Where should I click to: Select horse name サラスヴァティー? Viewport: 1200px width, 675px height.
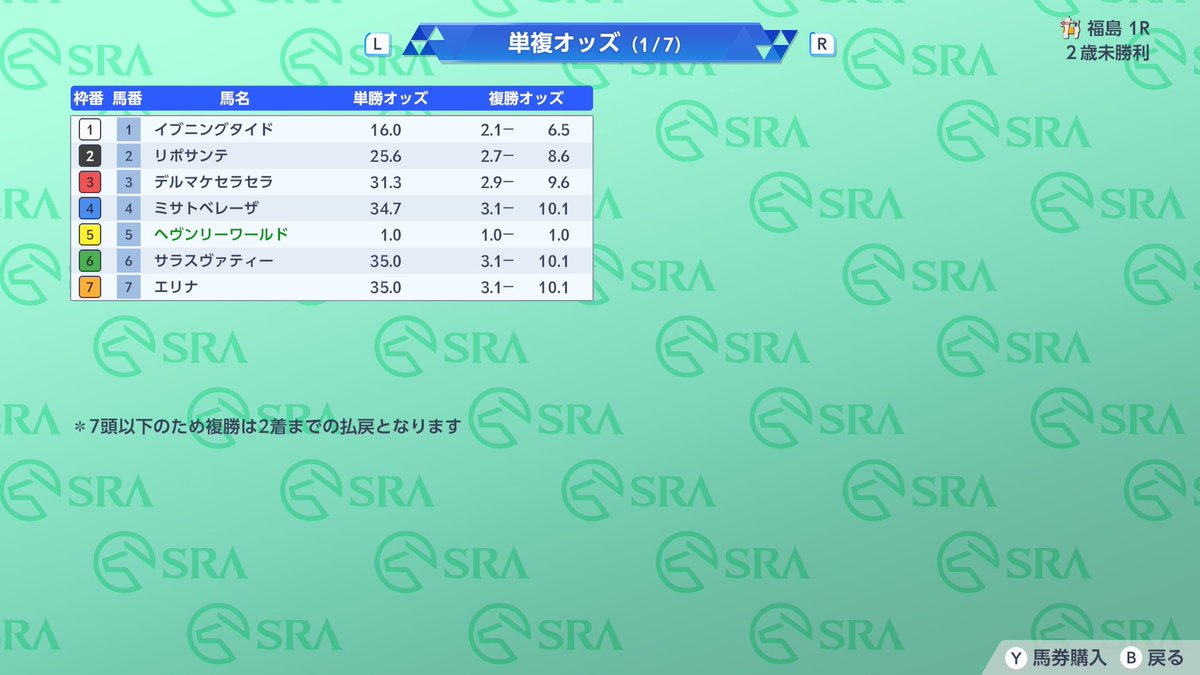pyautogui.click(x=213, y=261)
